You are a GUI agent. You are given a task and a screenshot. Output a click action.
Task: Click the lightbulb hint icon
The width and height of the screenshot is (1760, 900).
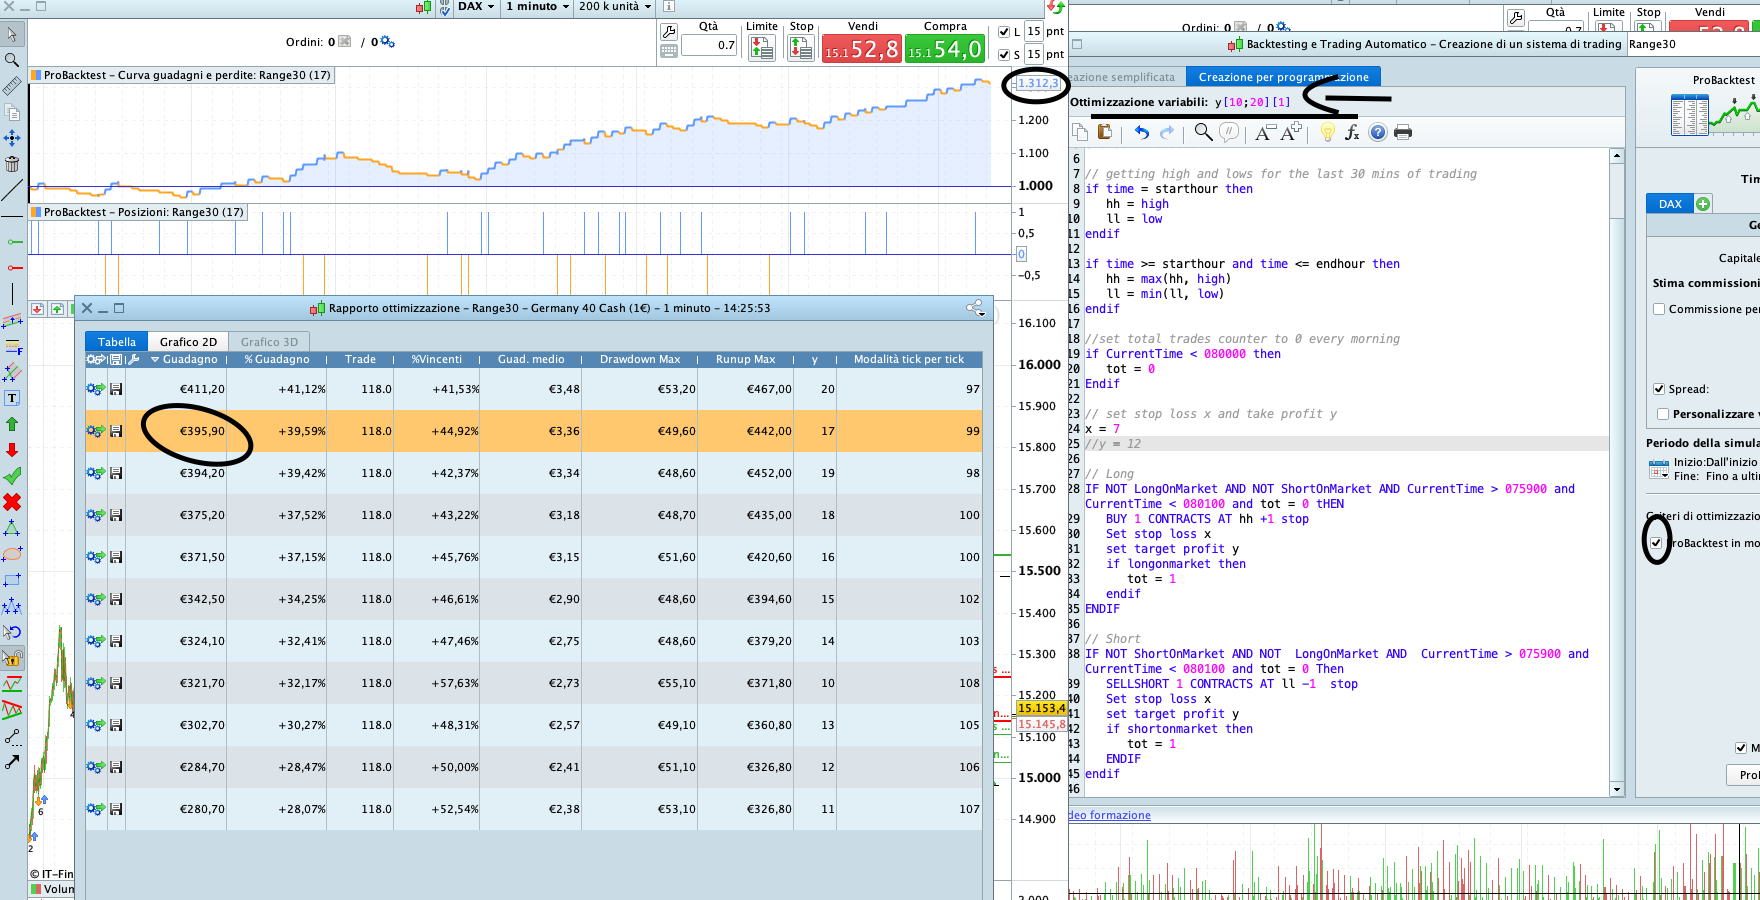[1327, 132]
